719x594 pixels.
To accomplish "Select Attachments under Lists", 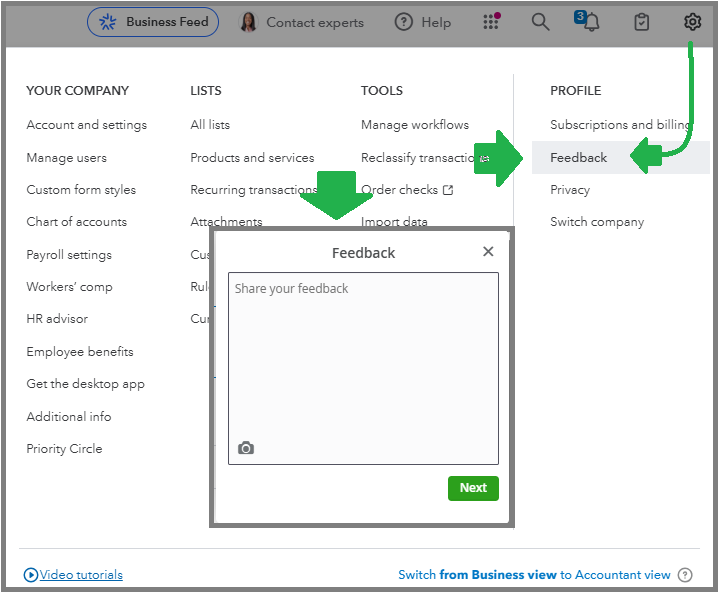I will pyautogui.click(x=226, y=222).
